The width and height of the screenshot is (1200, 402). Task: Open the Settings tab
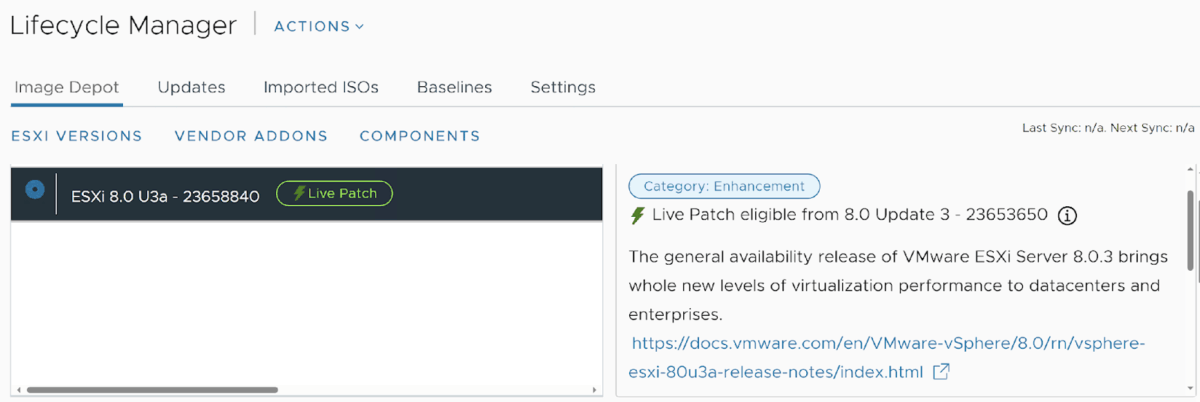[x=563, y=87]
